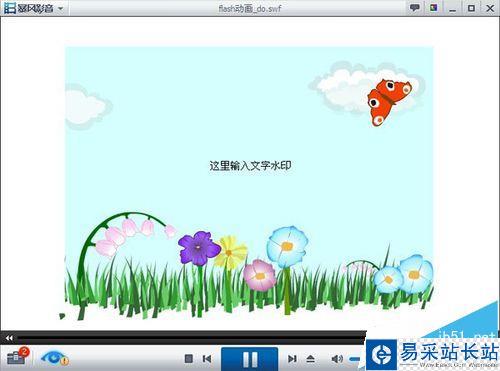Pause the video with the blue pause button

pyautogui.click(x=250, y=359)
